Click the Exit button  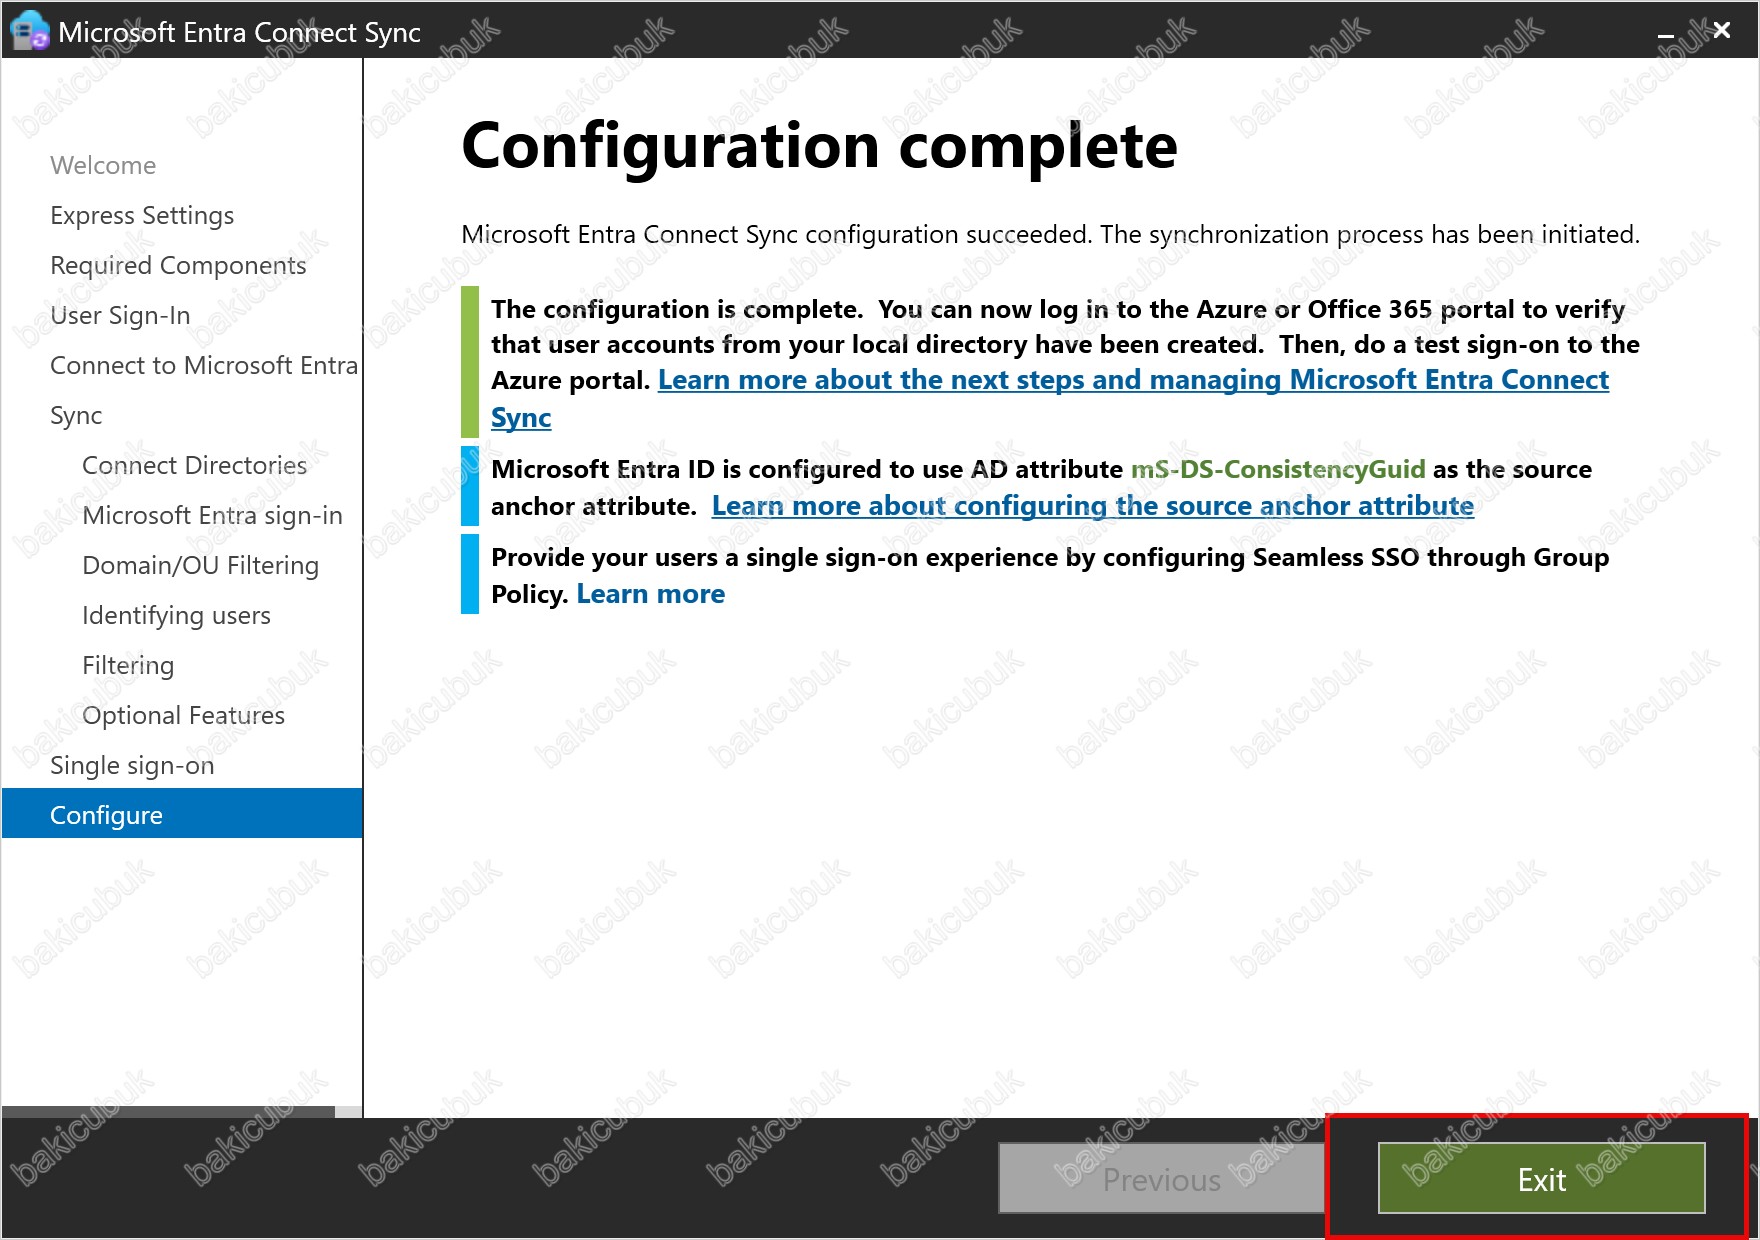pyautogui.click(x=1541, y=1179)
